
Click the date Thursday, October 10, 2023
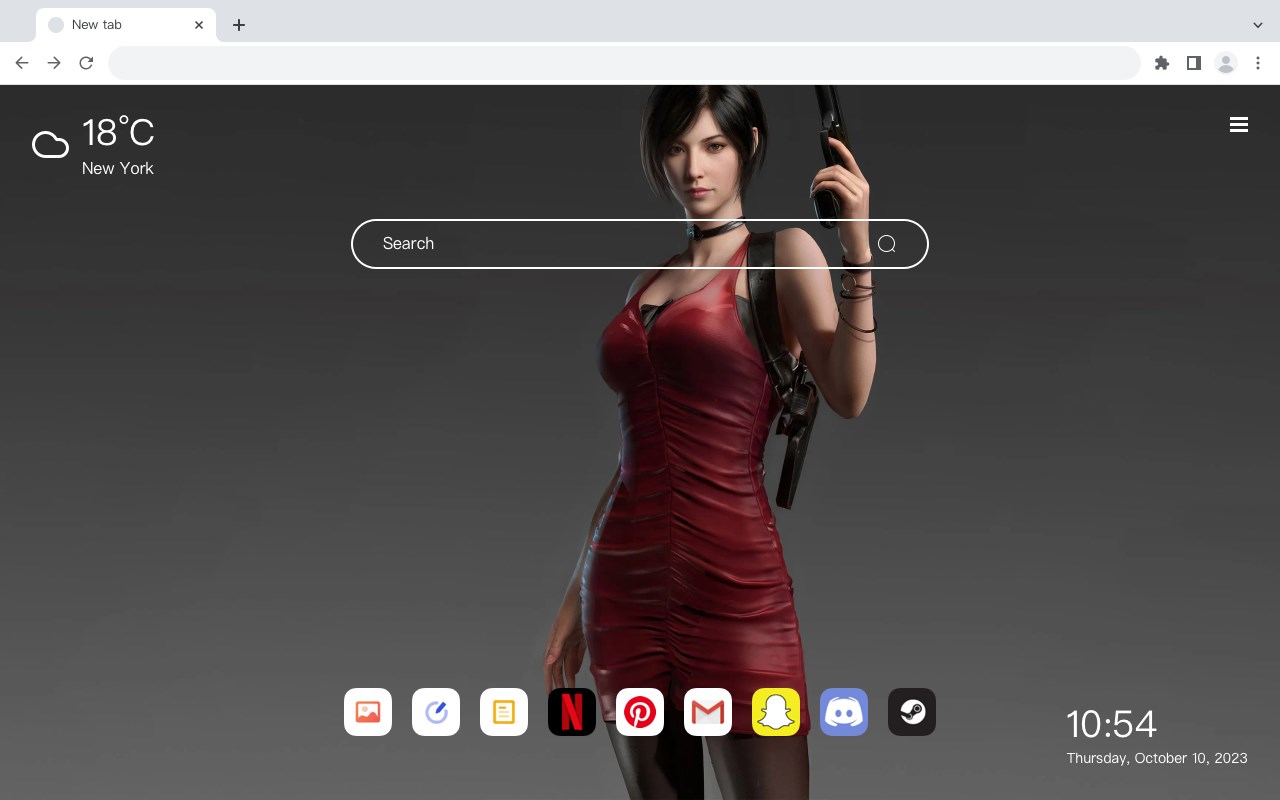1157,758
